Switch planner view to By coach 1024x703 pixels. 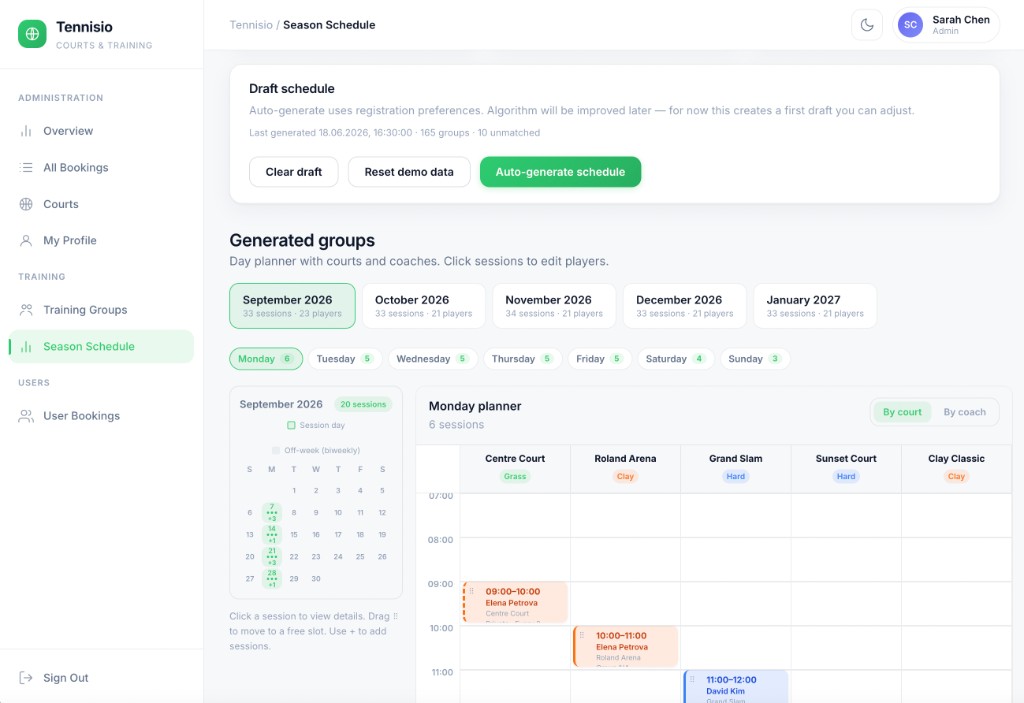[965, 412]
